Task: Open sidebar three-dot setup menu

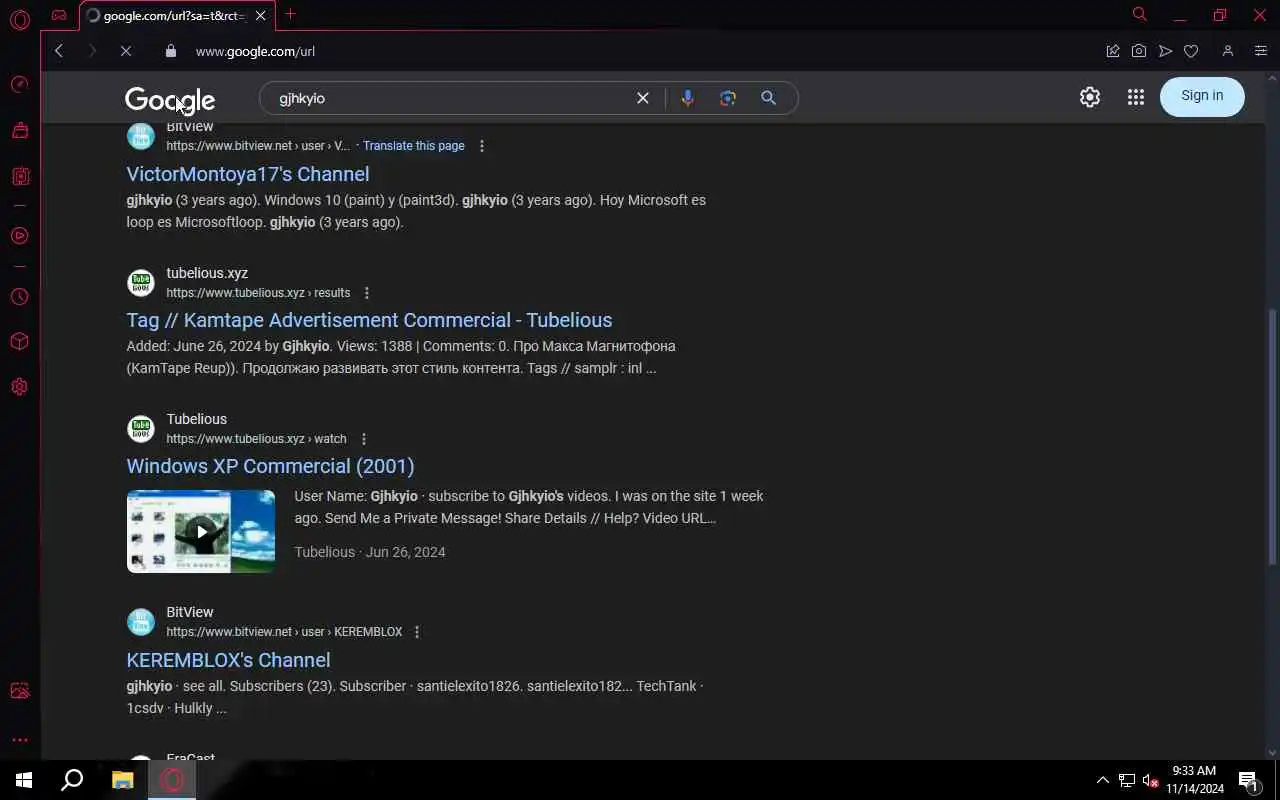Action: (x=19, y=740)
